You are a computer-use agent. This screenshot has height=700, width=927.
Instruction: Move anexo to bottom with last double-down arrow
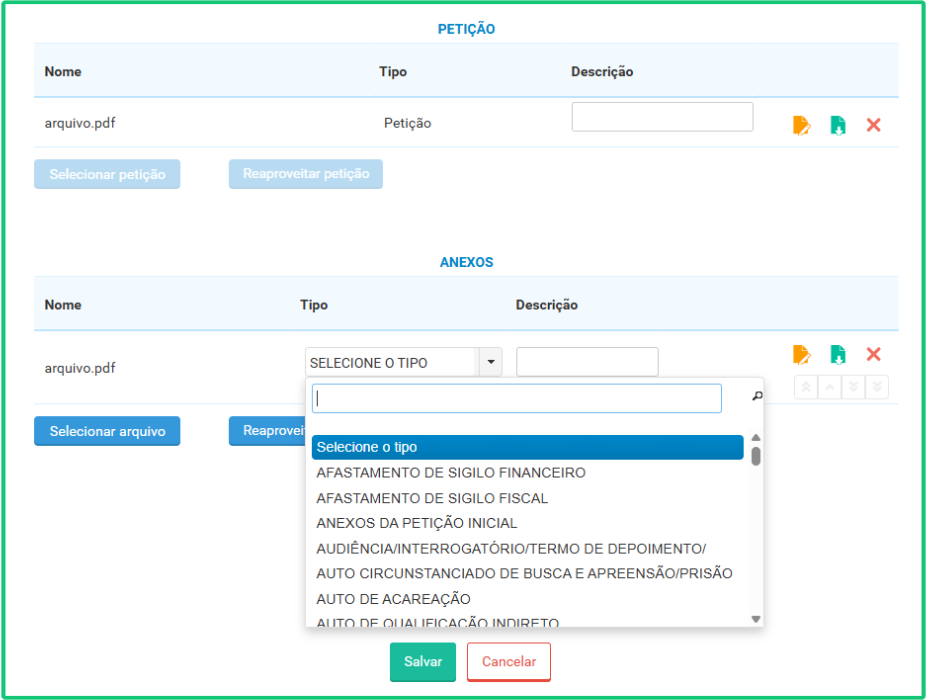[877, 387]
